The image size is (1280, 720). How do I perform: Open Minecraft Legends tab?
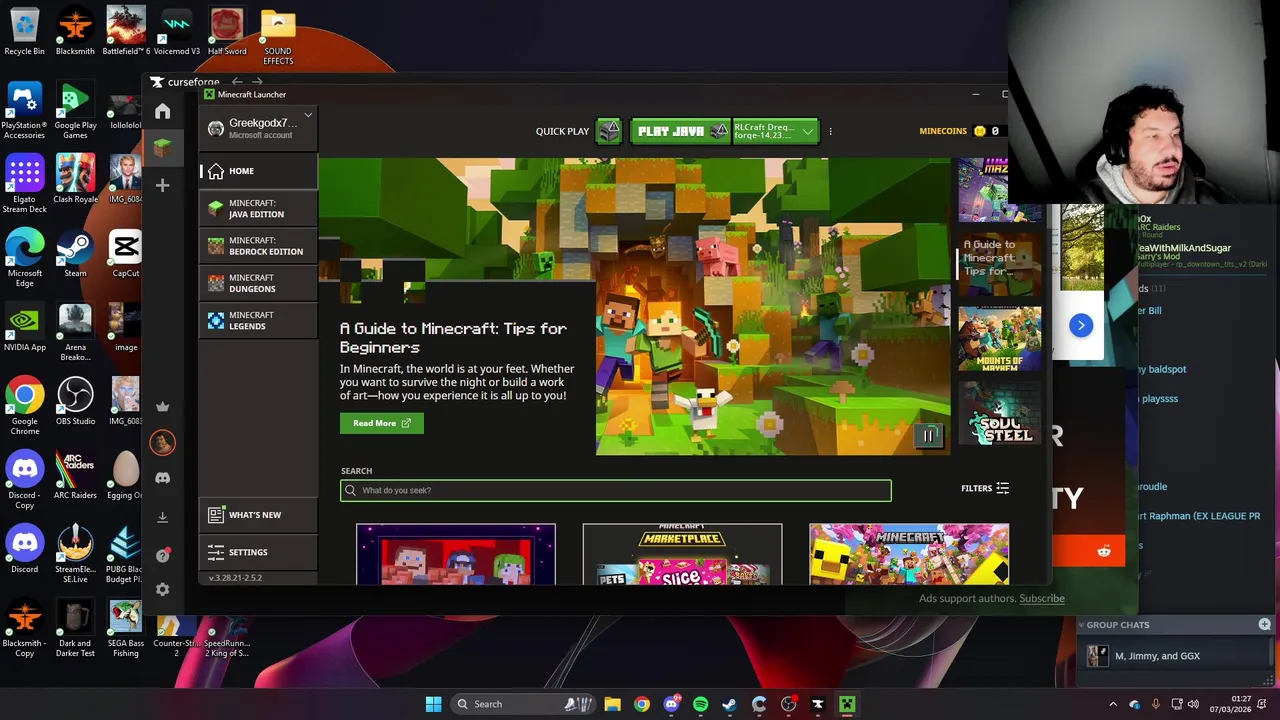pos(259,321)
